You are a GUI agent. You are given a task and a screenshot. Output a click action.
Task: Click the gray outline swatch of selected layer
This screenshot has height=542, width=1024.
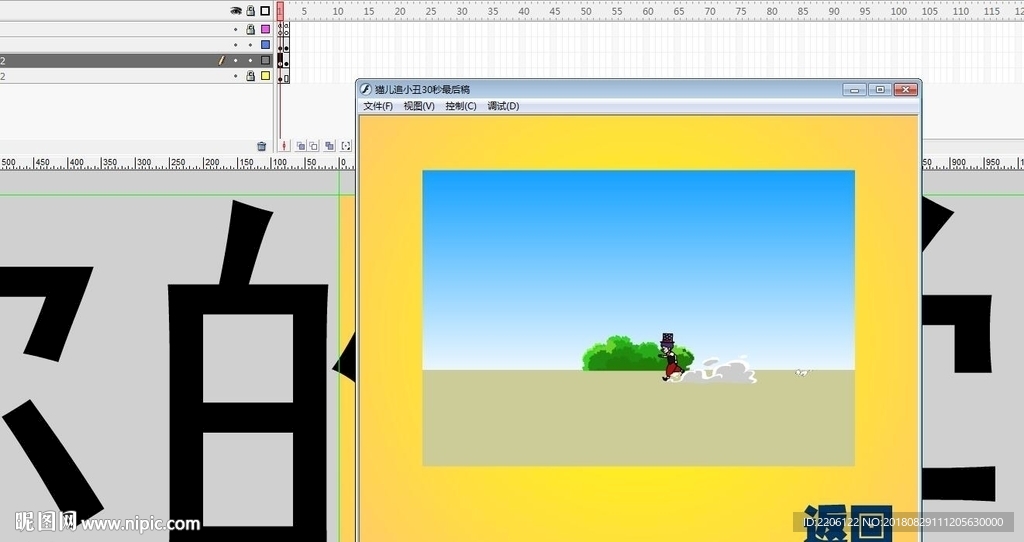coord(265,60)
